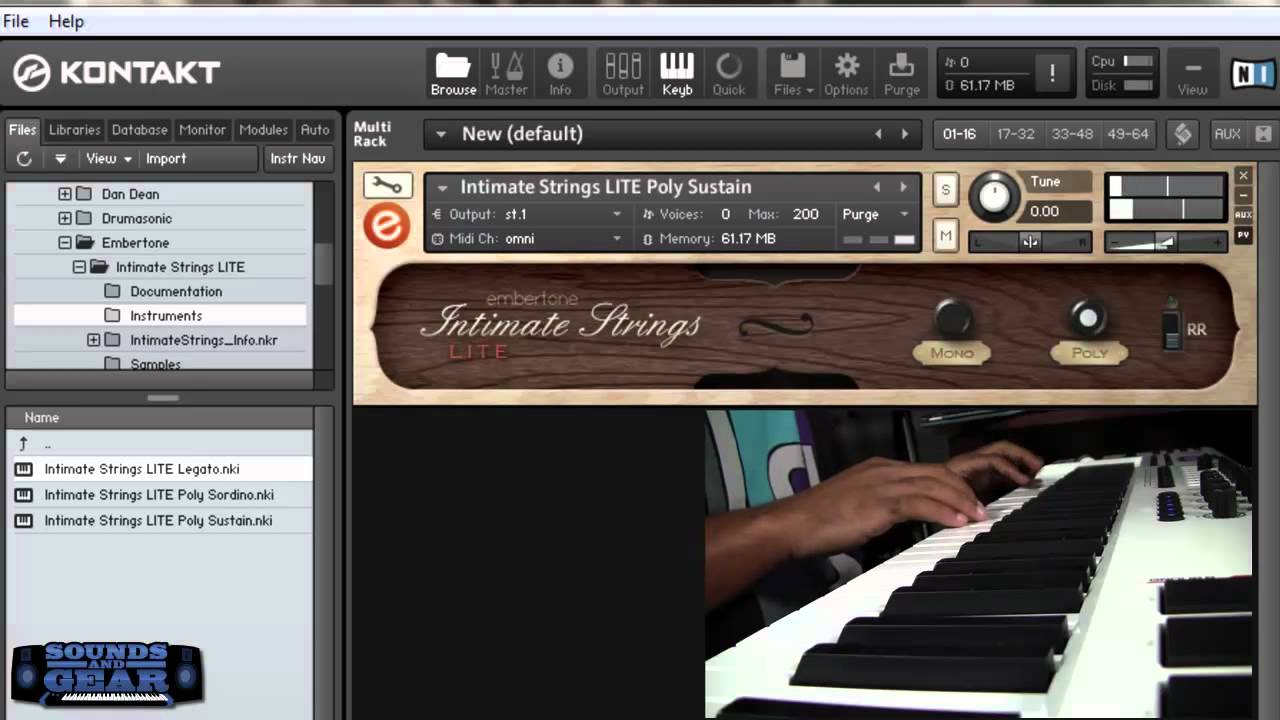The height and width of the screenshot is (720, 1280).
Task: Open the Master editor metronome button
Action: (506, 75)
